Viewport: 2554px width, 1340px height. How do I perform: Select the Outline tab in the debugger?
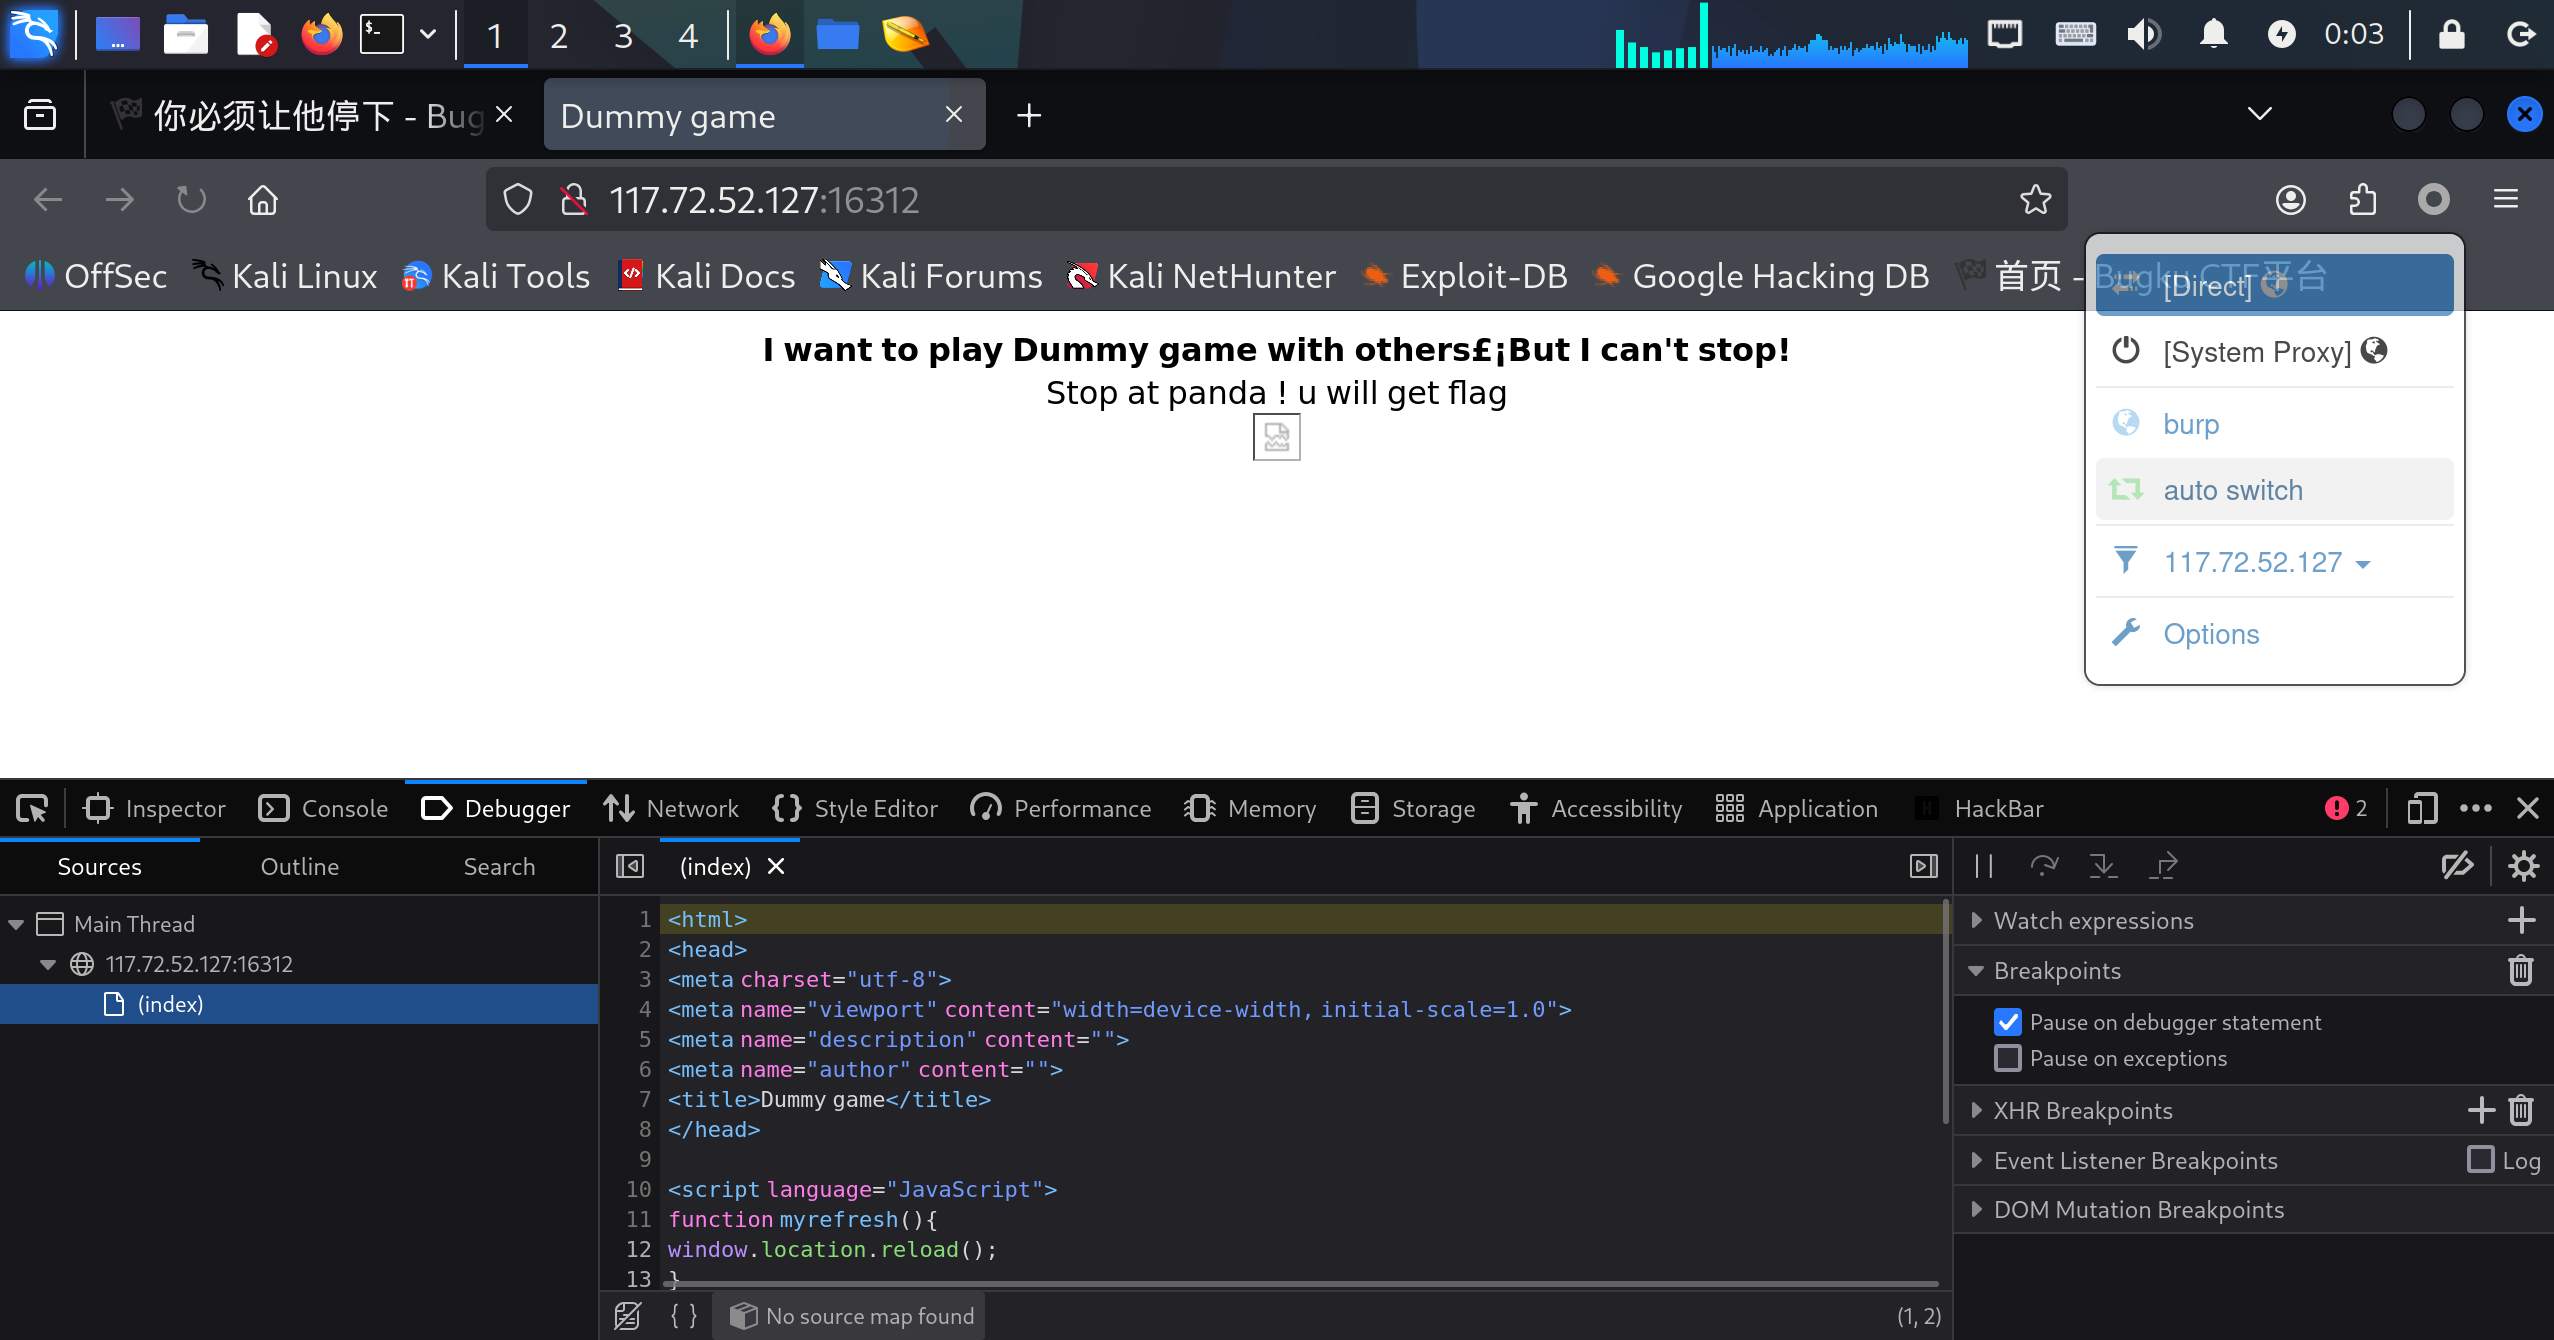coord(299,867)
